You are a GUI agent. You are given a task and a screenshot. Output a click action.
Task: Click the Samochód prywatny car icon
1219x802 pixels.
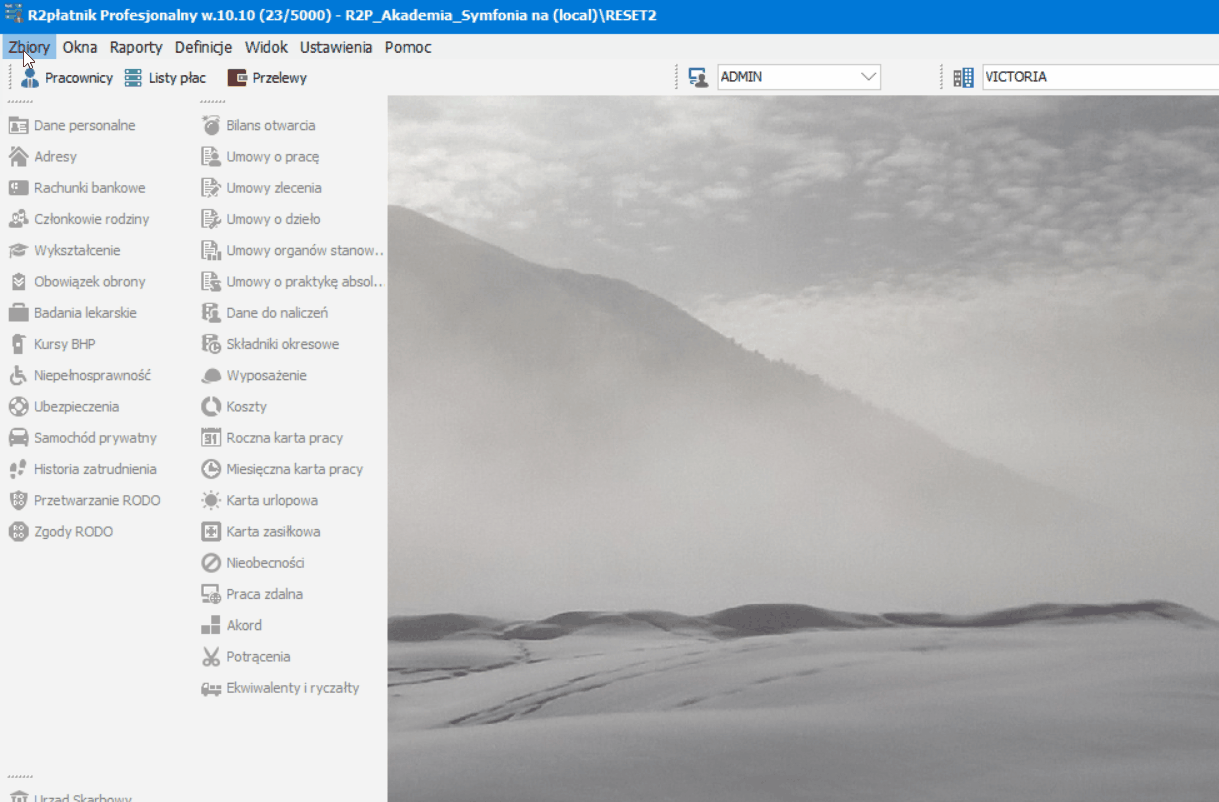(x=18, y=438)
